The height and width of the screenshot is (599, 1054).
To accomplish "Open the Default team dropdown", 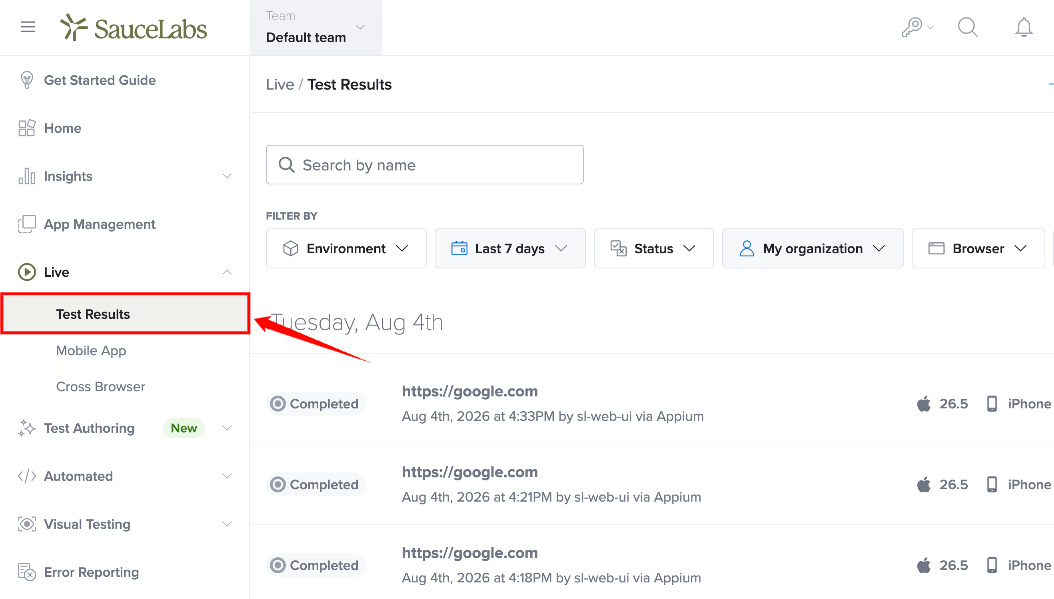I will coord(315,28).
